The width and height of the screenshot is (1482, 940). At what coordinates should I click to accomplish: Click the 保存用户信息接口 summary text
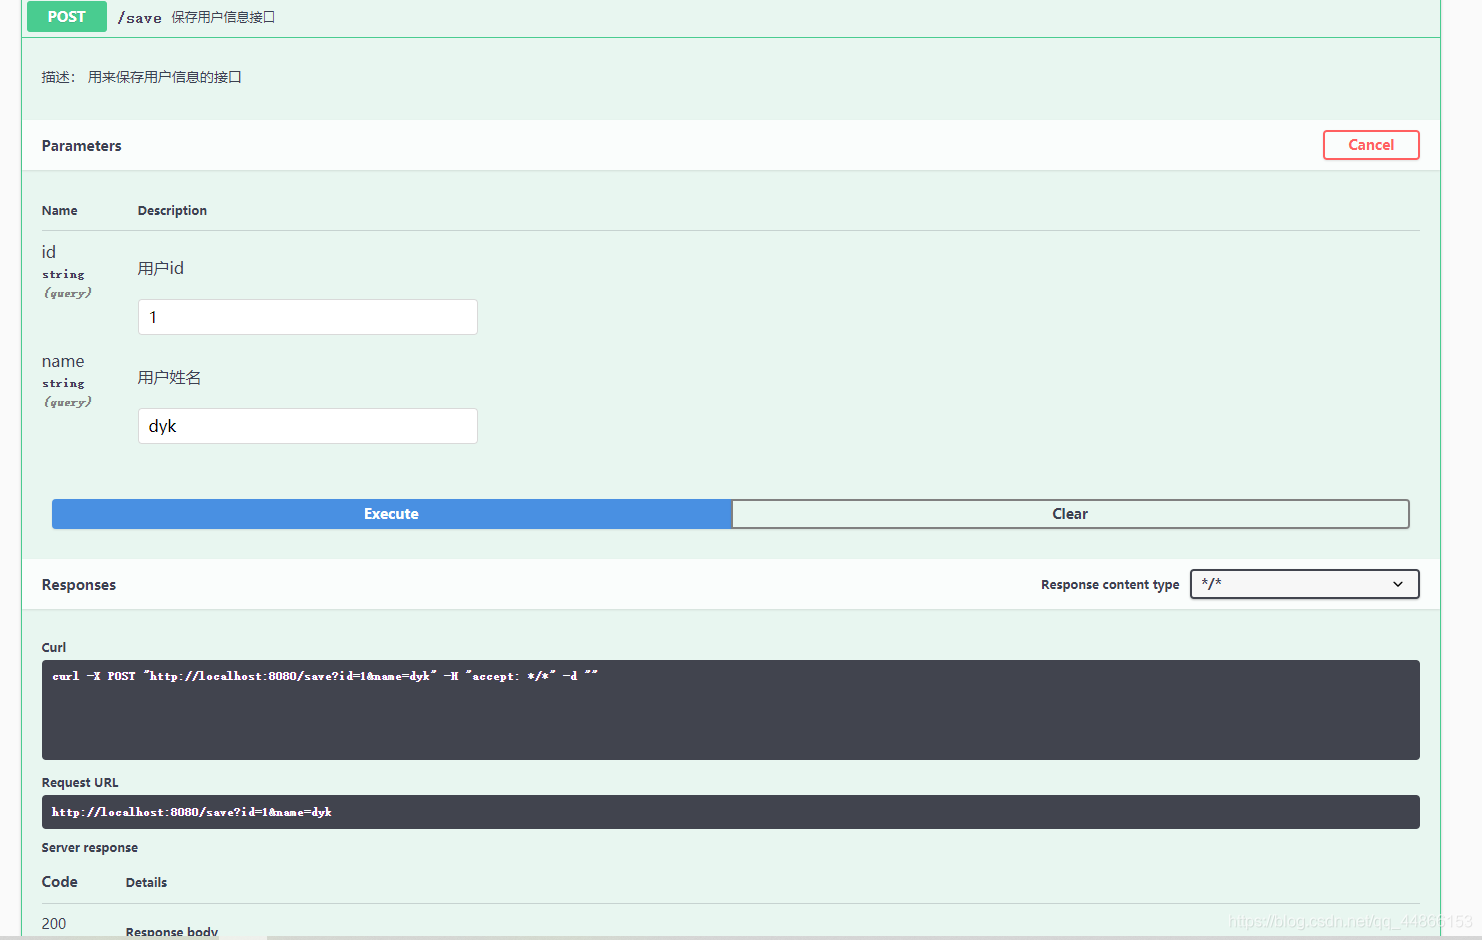tap(223, 17)
